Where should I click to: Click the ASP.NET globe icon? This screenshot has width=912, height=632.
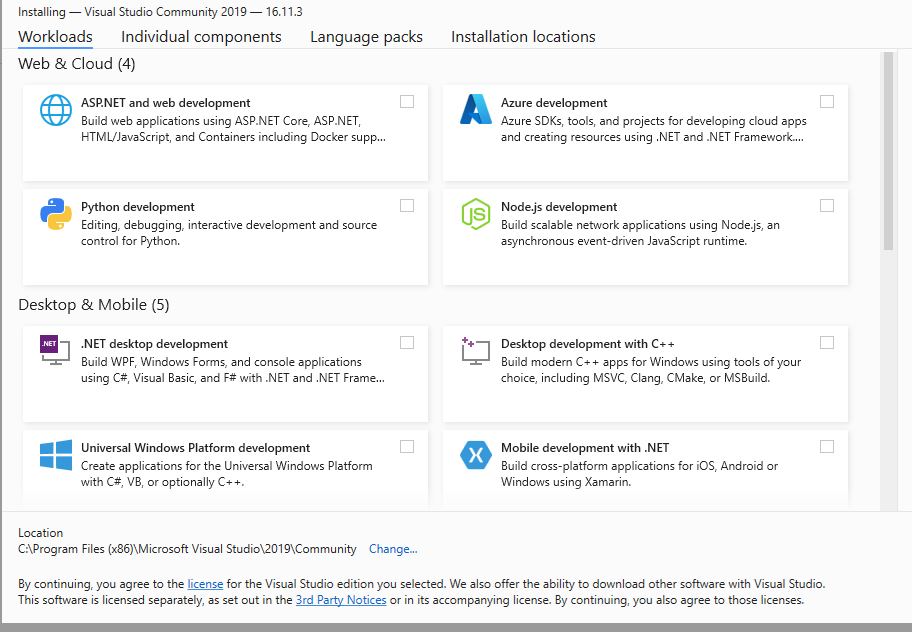click(56, 109)
